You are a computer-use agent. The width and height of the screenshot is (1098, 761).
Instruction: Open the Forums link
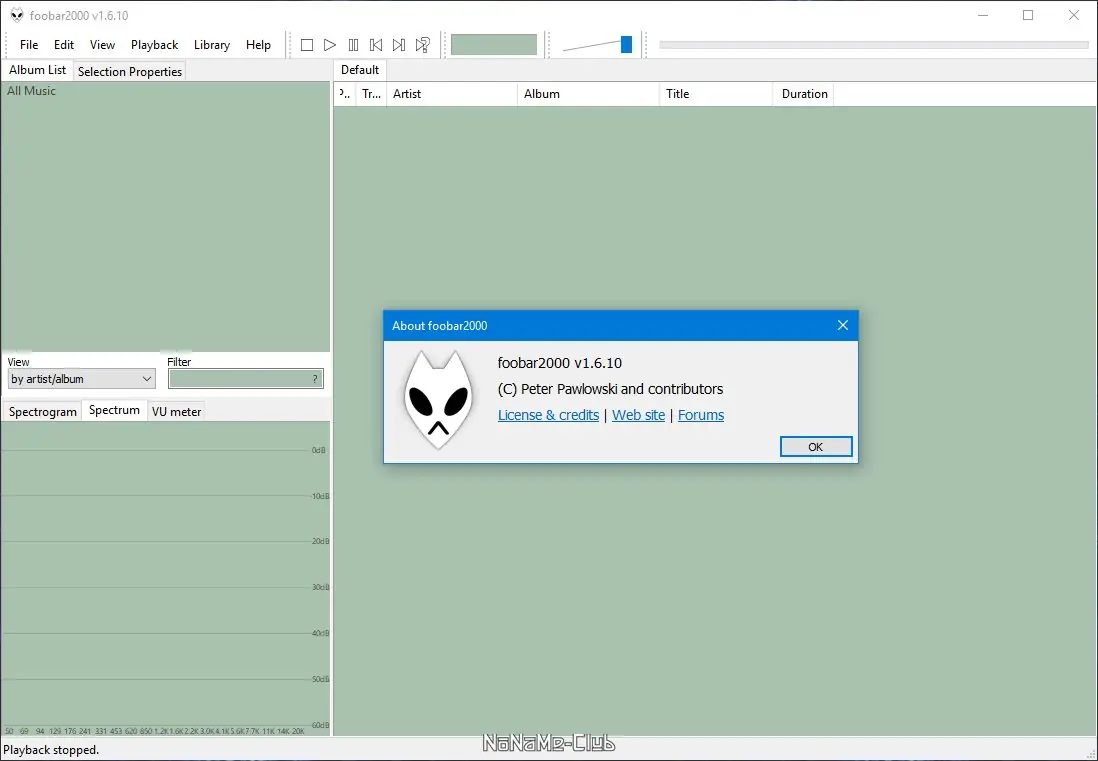pyautogui.click(x=701, y=415)
